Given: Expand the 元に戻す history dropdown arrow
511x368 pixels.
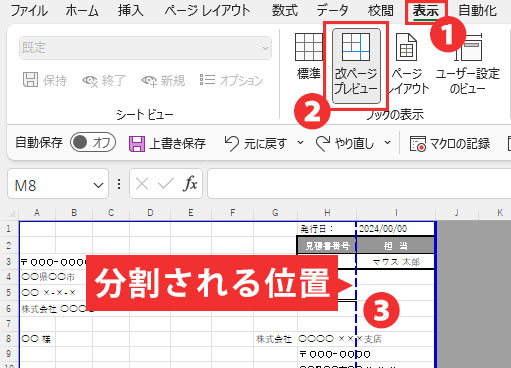Looking at the screenshot, I should pyautogui.click(x=300, y=143).
